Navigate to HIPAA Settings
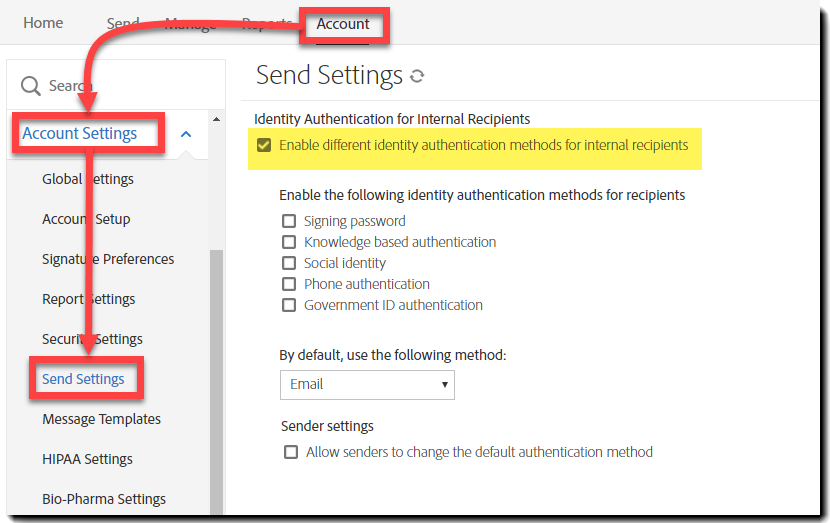The width and height of the screenshot is (830, 523). coord(87,459)
